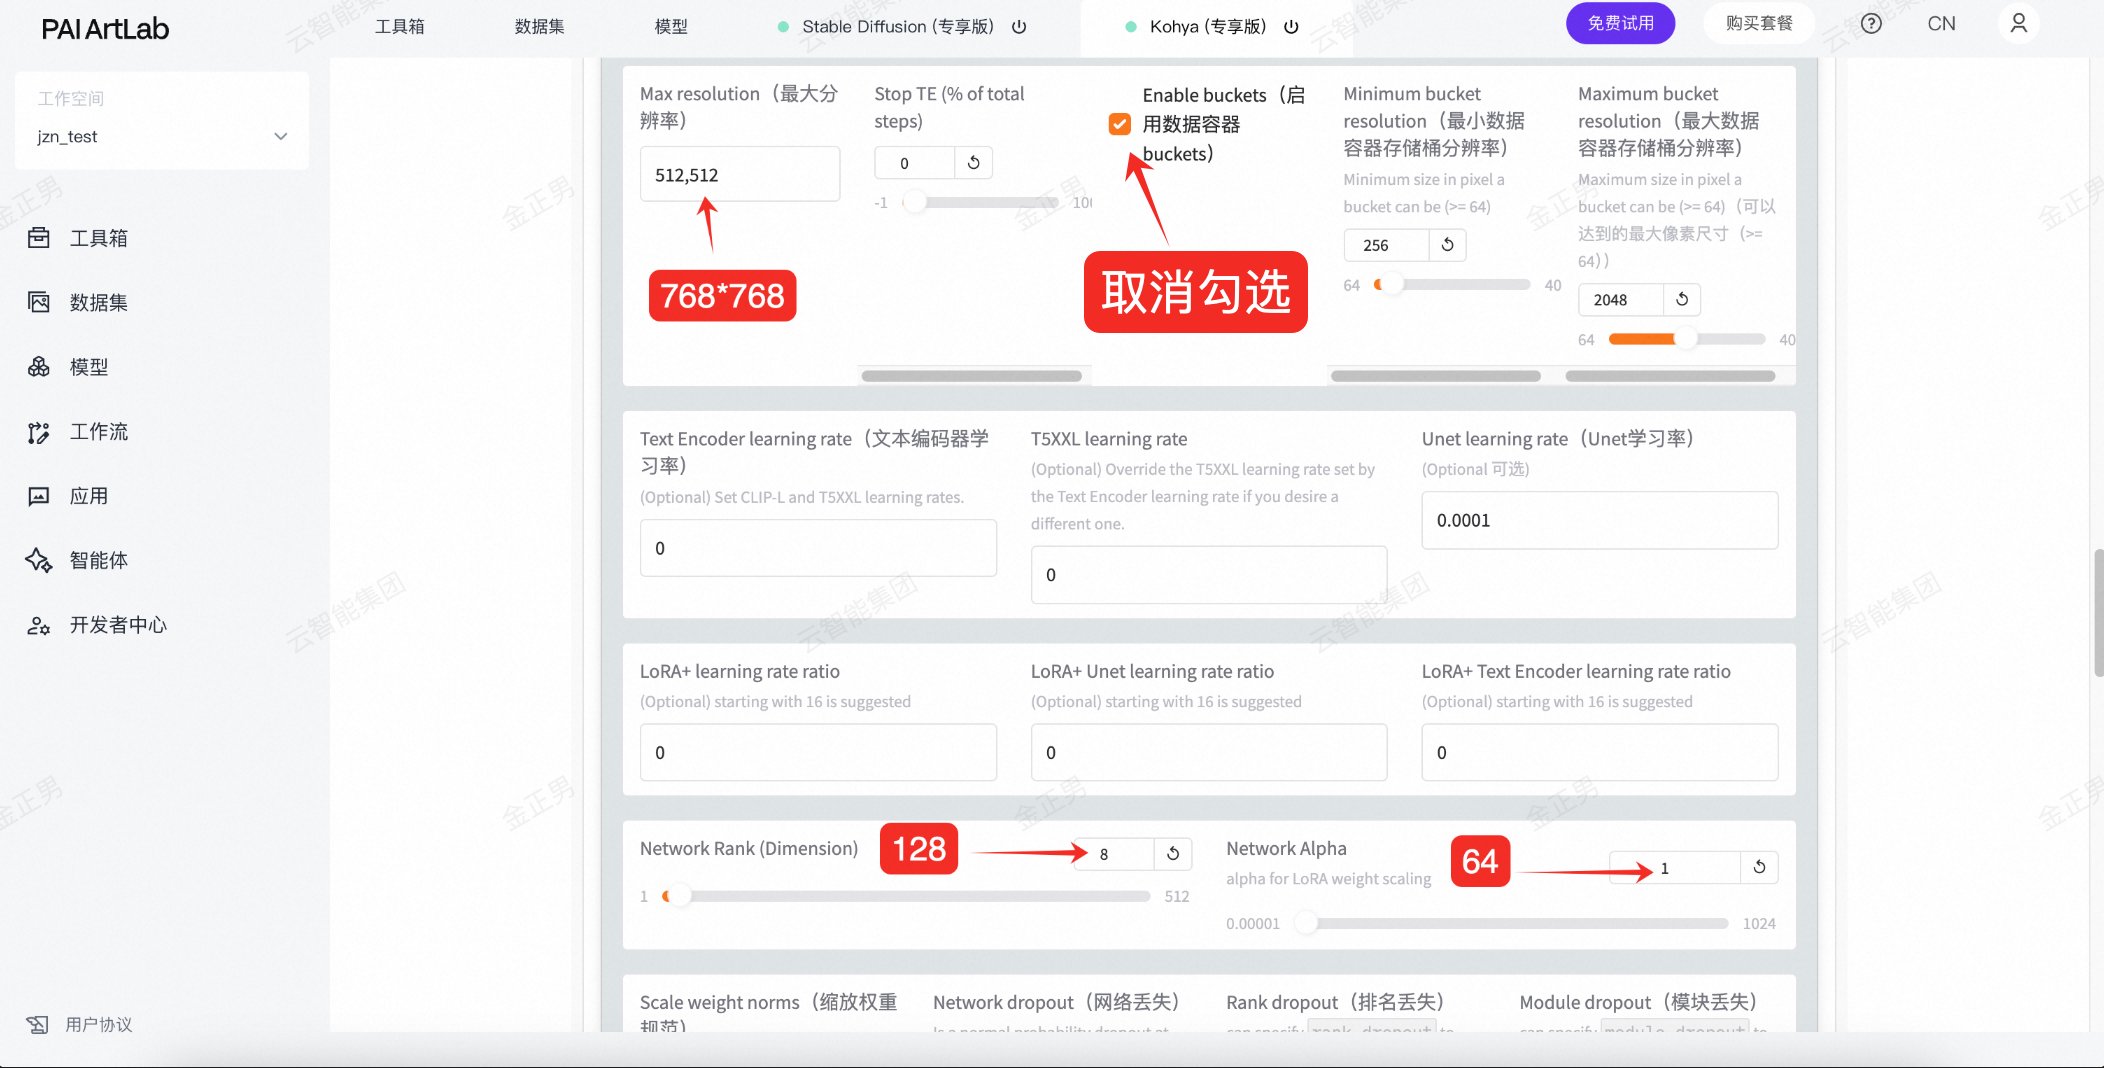The width and height of the screenshot is (2104, 1068).
Task: Reset the Network Rank value
Action: pos(1173,854)
